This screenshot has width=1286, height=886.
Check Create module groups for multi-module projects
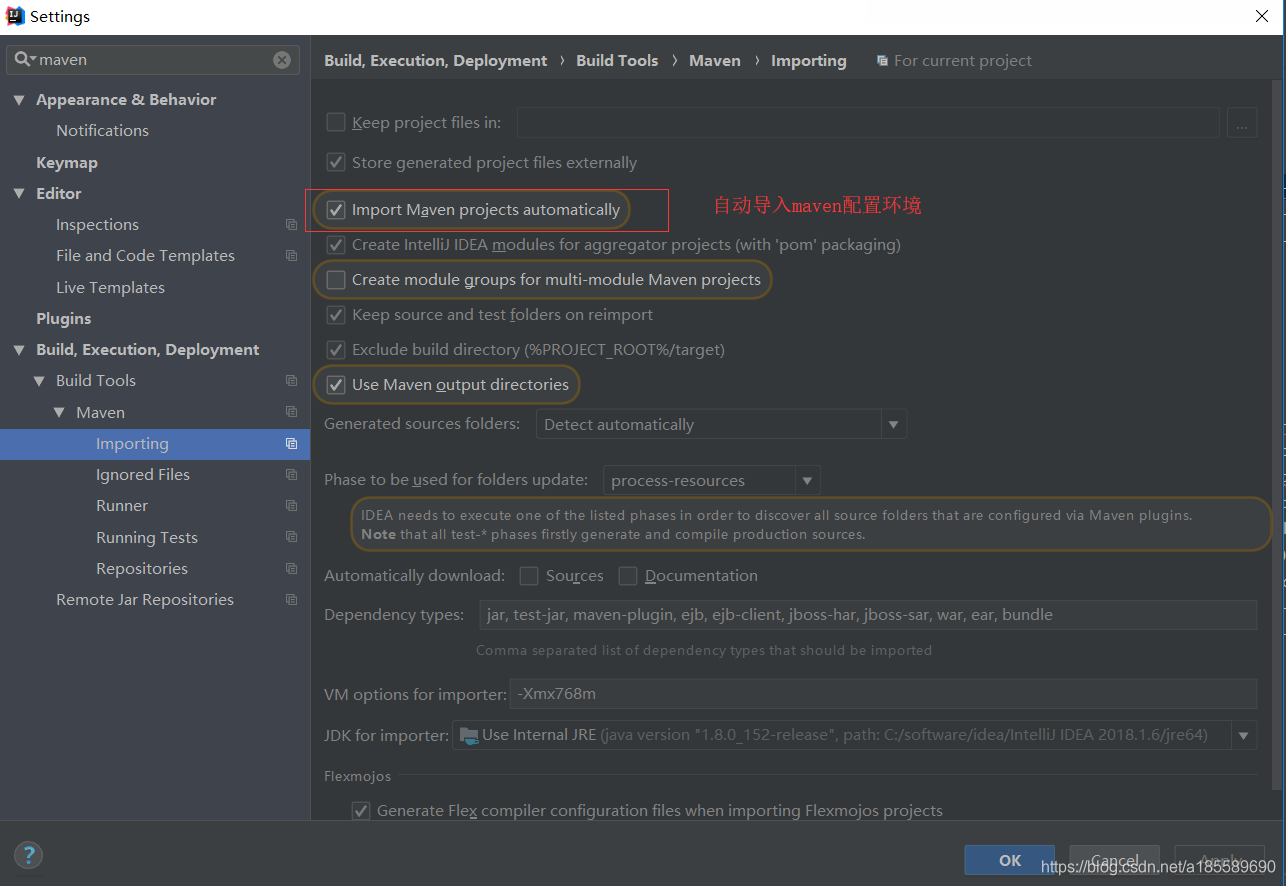click(336, 280)
